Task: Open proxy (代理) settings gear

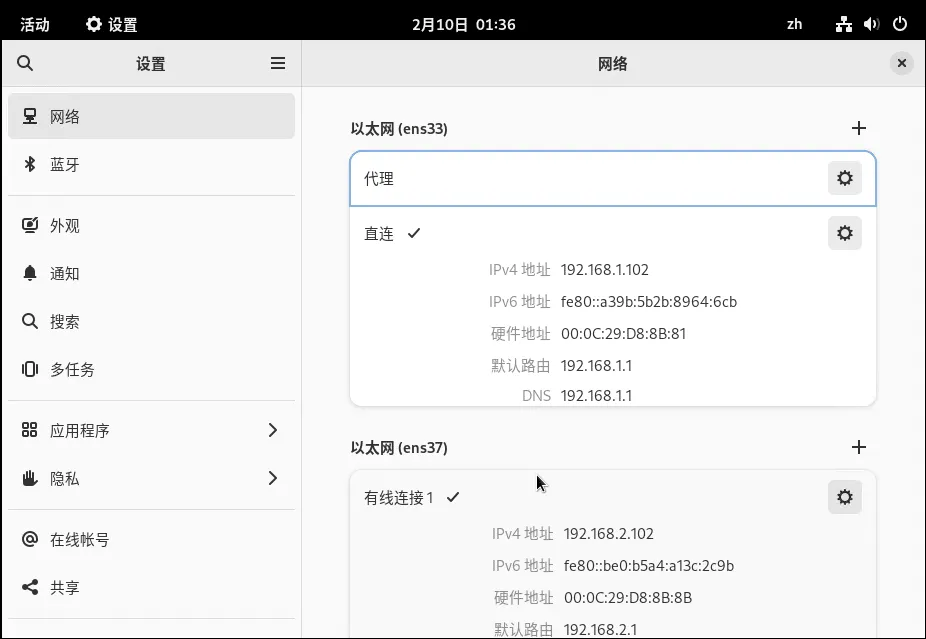Action: pyautogui.click(x=844, y=179)
